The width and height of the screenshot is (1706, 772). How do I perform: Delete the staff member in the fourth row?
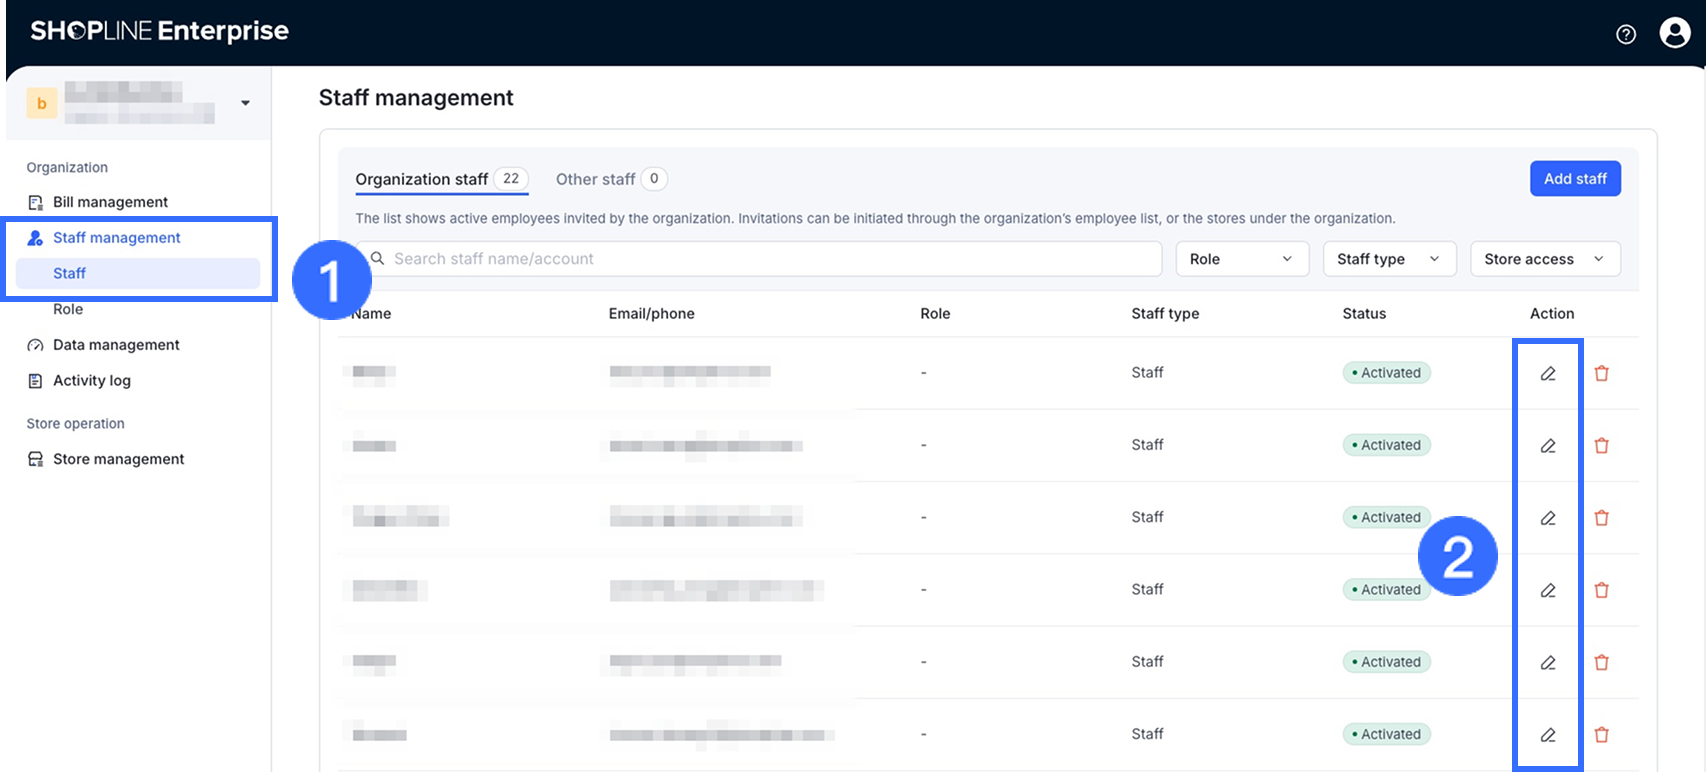(x=1601, y=590)
